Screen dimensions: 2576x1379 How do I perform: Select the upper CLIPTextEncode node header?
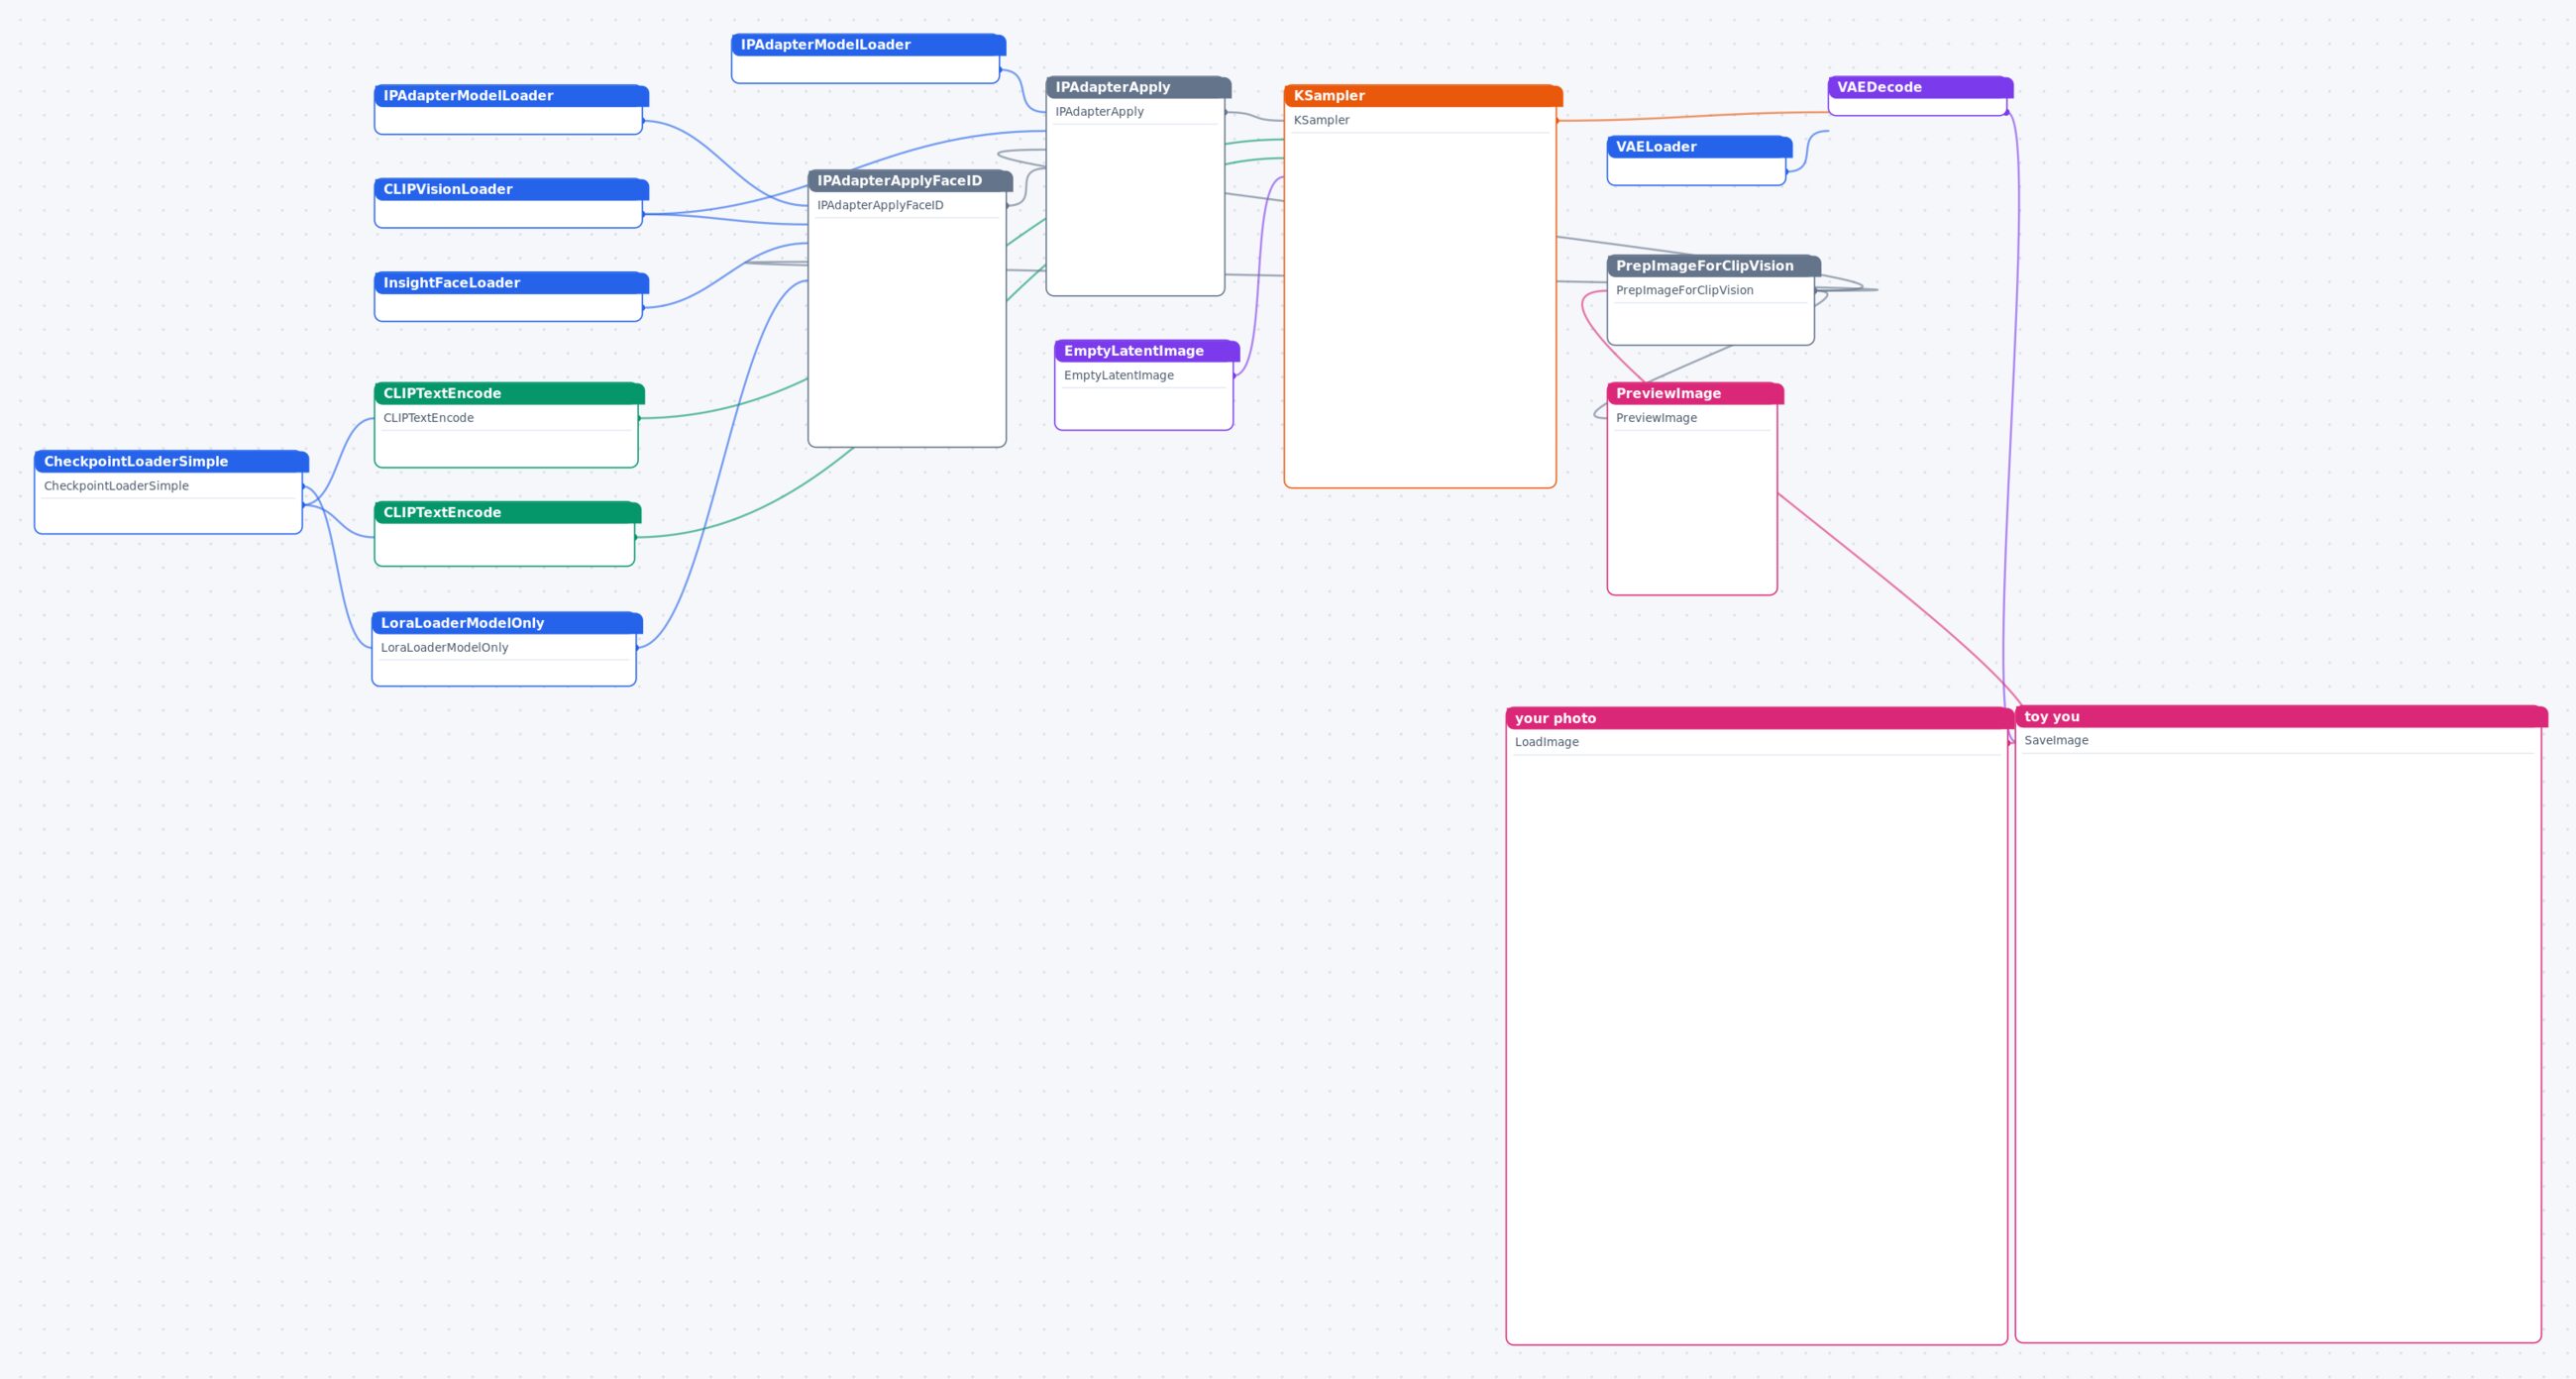pos(509,394)
